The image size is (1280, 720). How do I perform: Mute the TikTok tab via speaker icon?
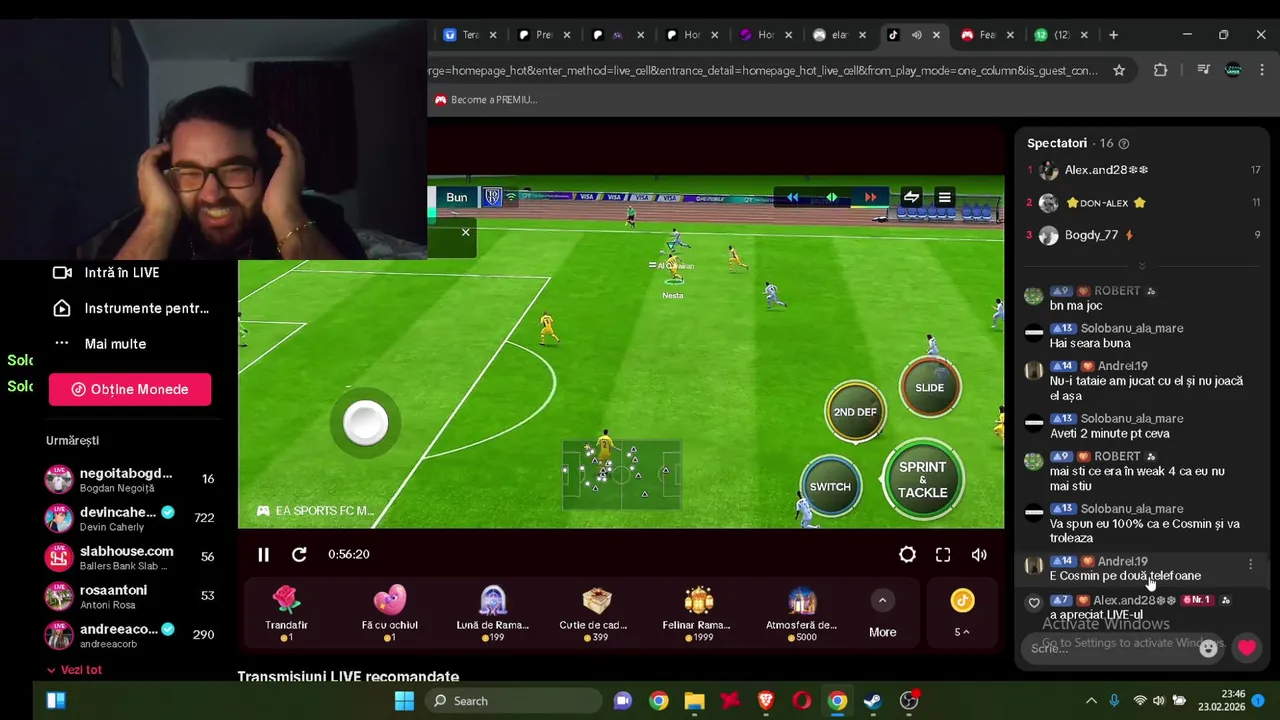916,35
